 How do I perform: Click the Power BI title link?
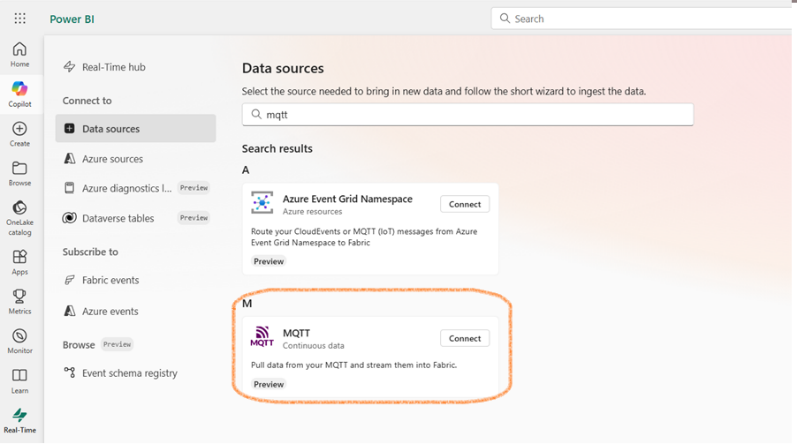click(x=72, y=19)
